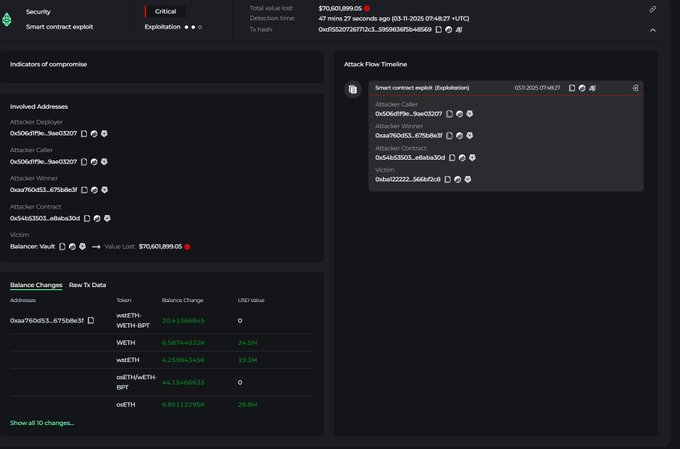Click wstETH USD value 19.3M
The width and height of the screenshot is (680, 449).
248,360
